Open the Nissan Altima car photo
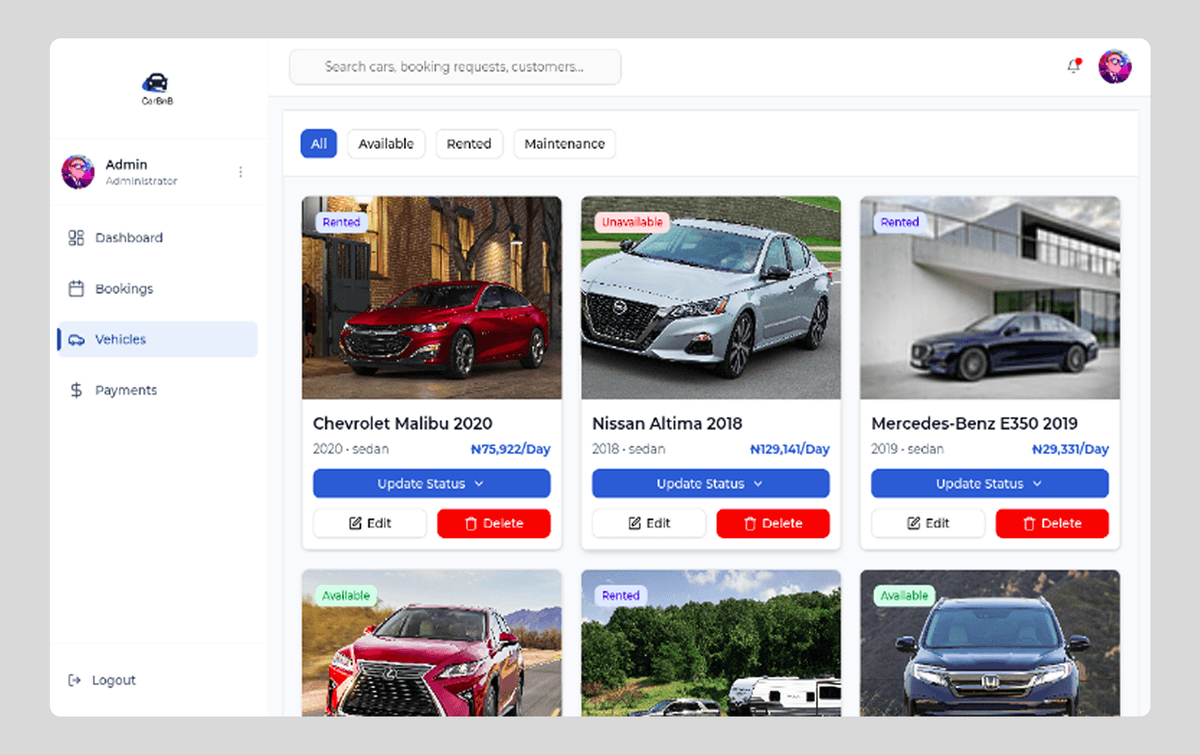 [711, 298]
